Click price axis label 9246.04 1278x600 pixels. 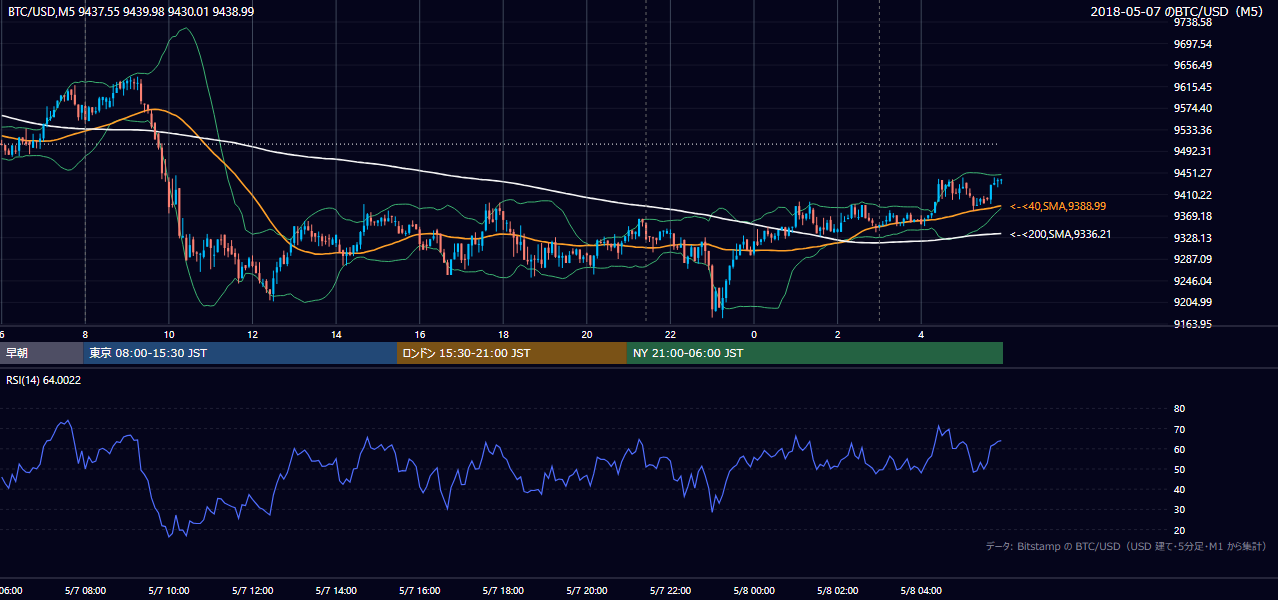(1193, 281)
